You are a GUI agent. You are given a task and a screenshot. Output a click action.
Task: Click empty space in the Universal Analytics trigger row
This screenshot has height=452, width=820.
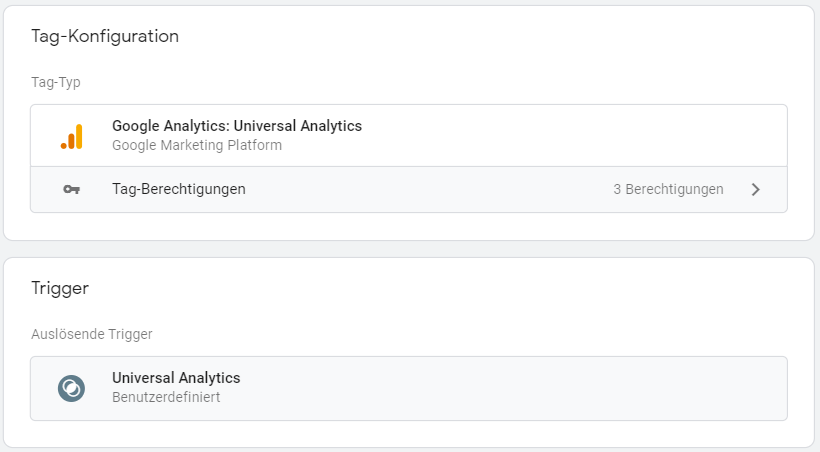pos(523,389)
